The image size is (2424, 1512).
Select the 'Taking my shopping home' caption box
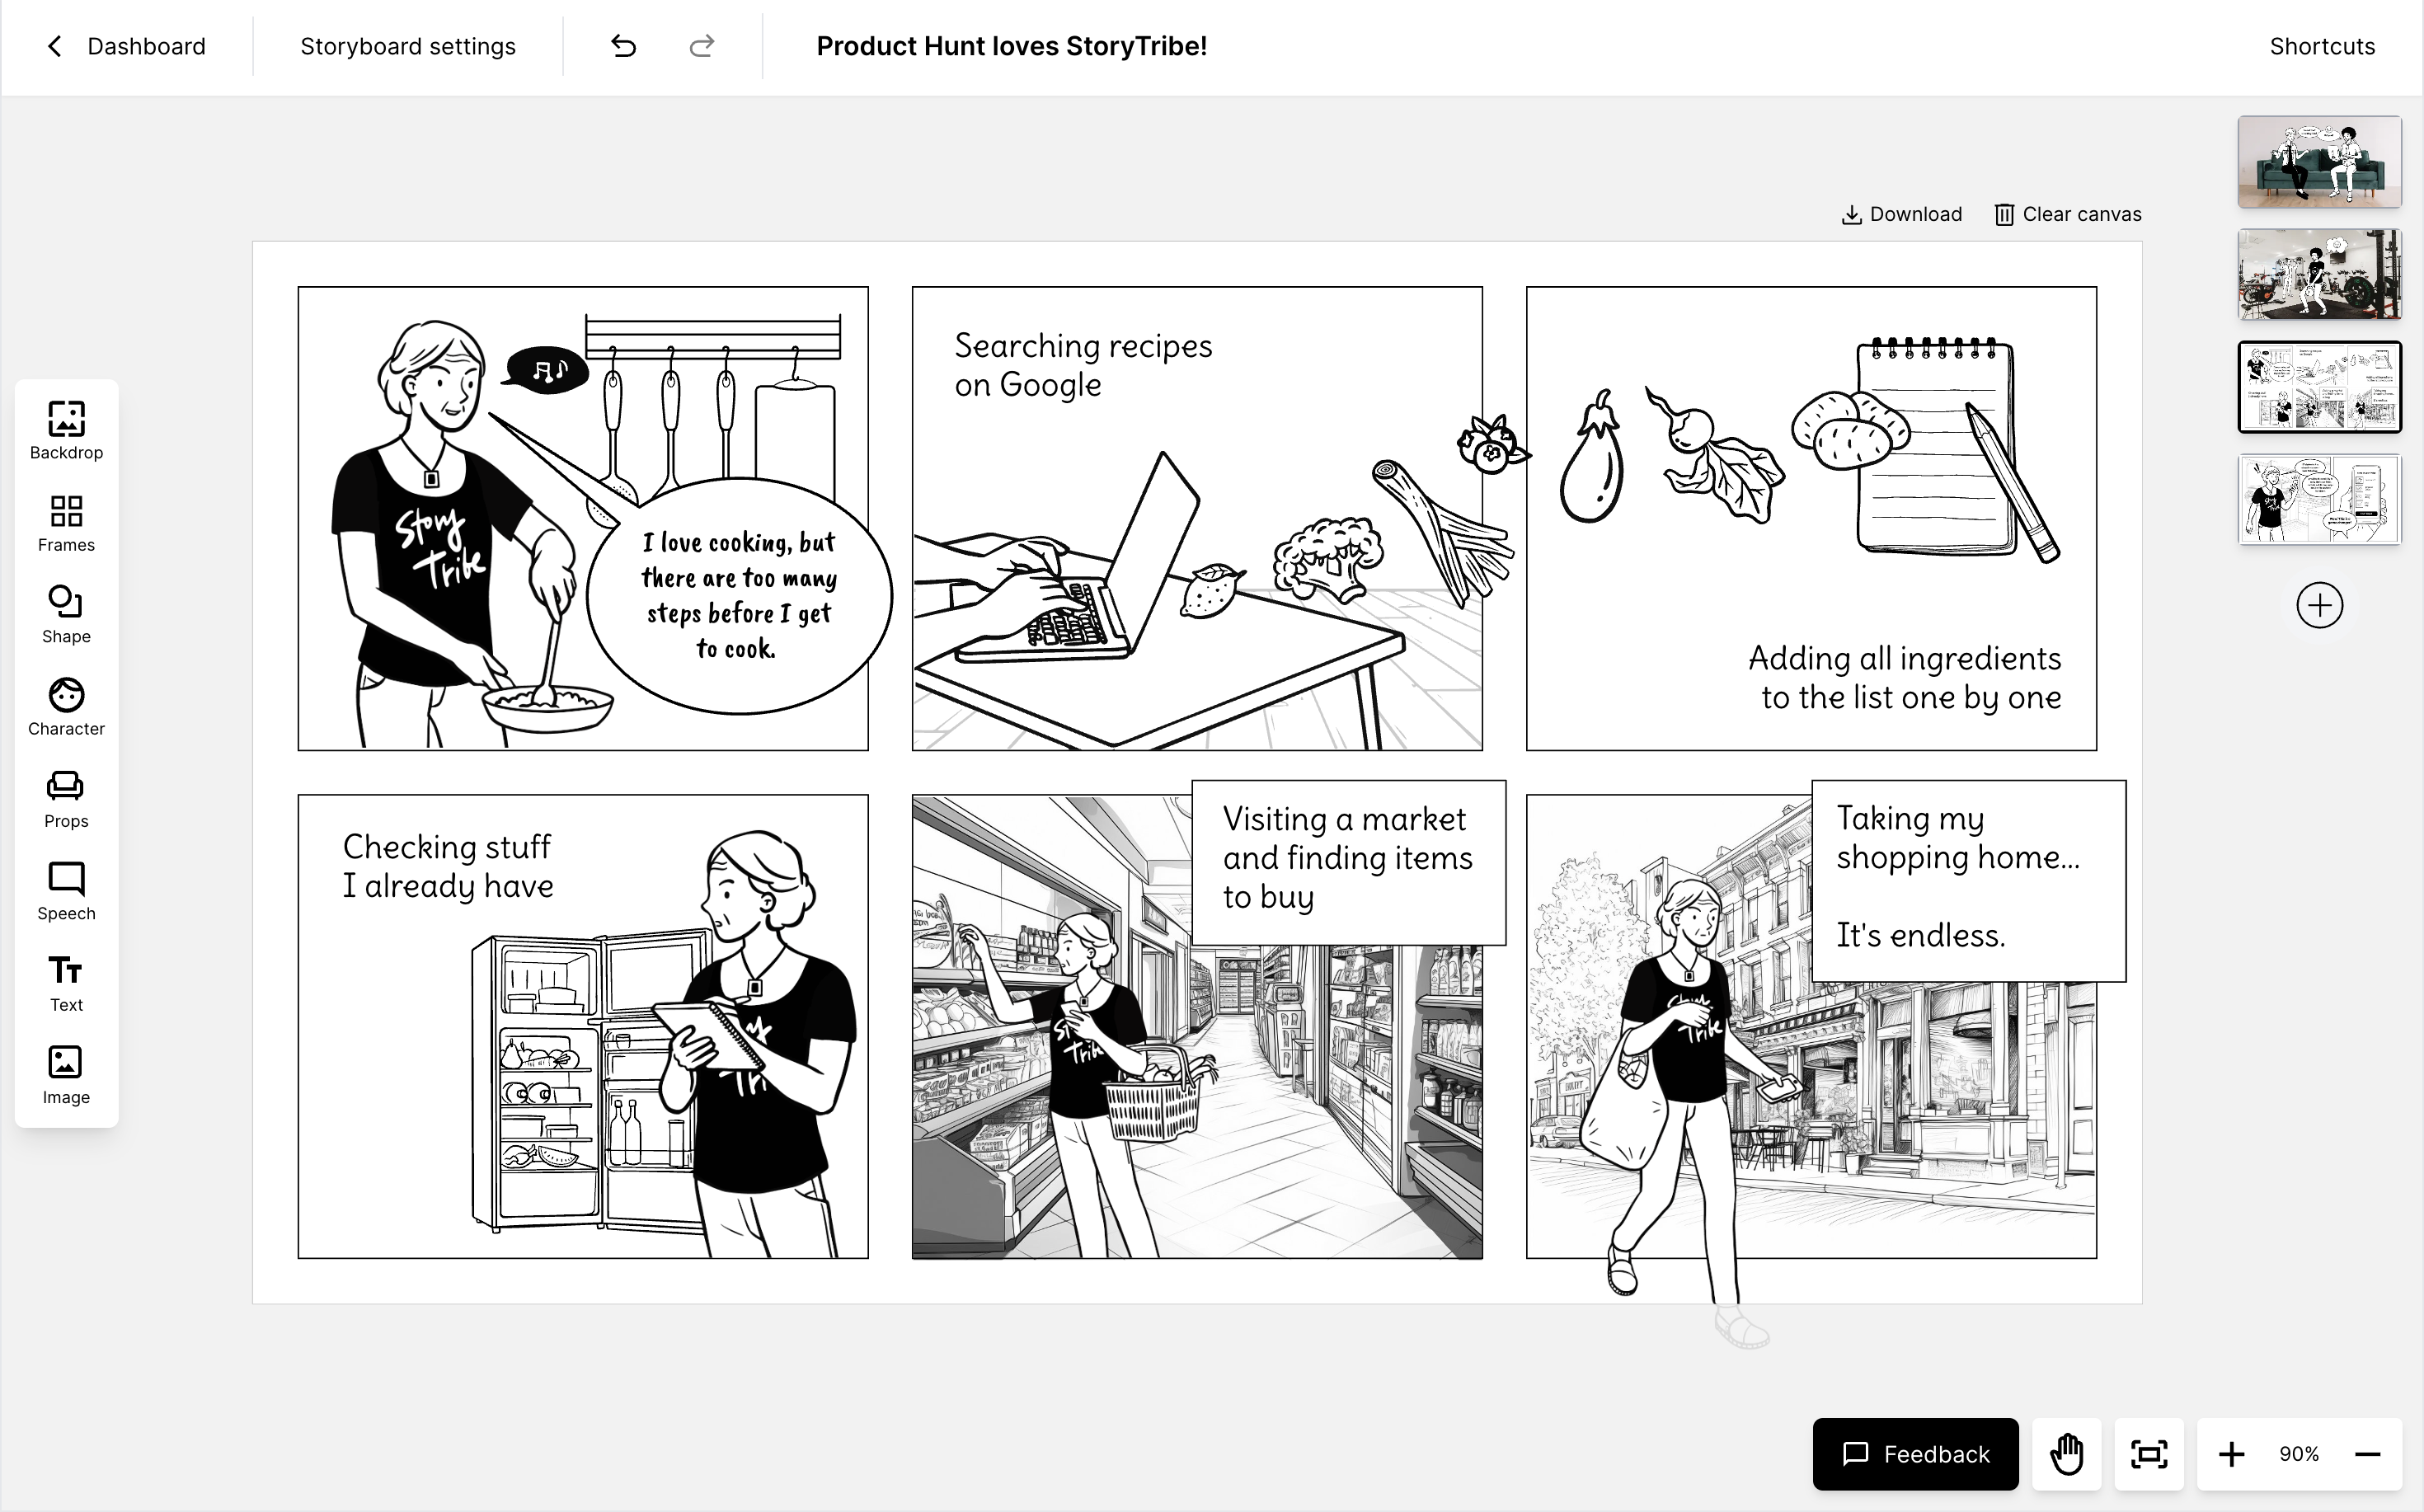(1968, 880)
